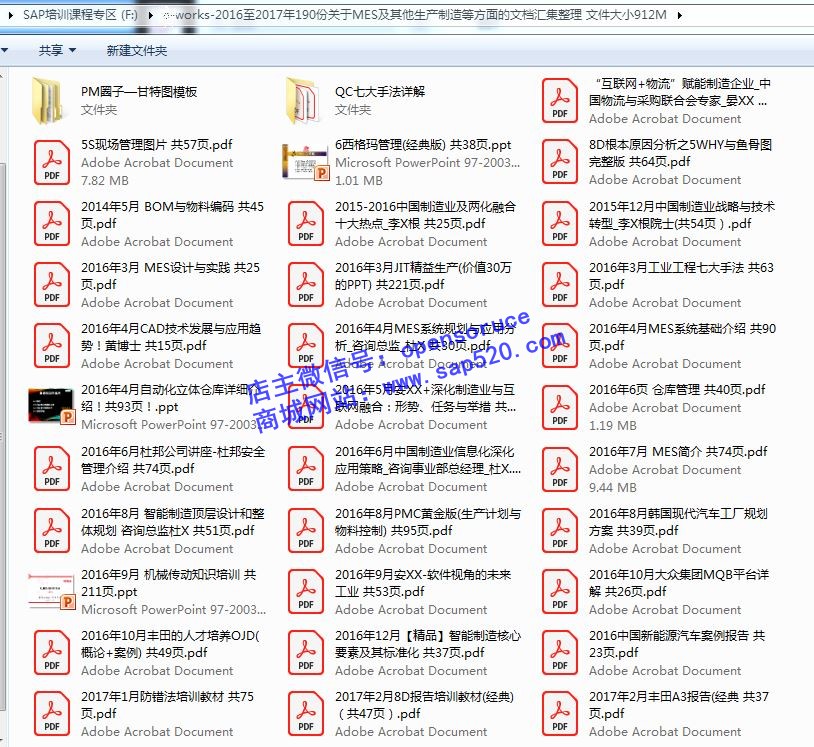Image resolution: width=814 pixels, height=747 pixels.
Task: Select file name 2017年1月防错法培训教材 共75页.pdf
Action: (167, 705)
